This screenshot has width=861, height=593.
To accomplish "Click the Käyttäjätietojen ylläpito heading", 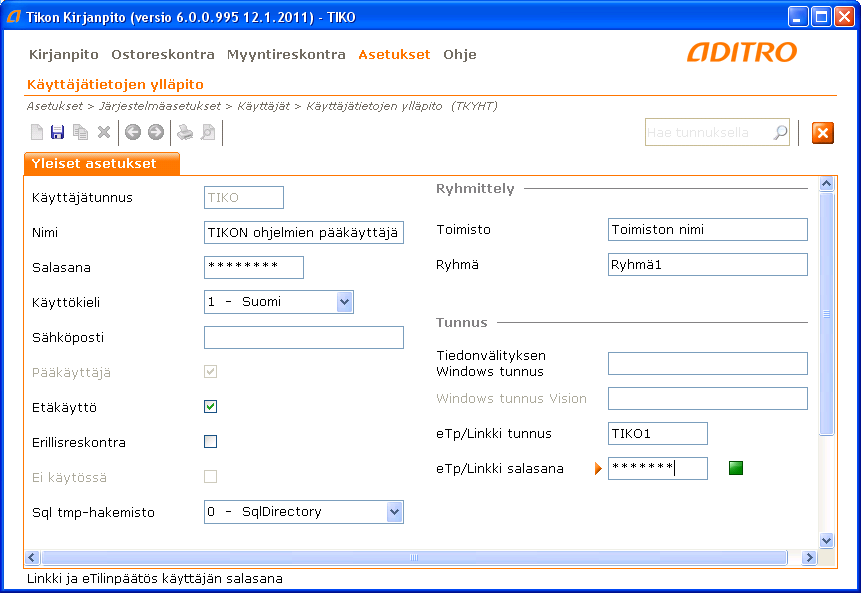I will (115, 85).
